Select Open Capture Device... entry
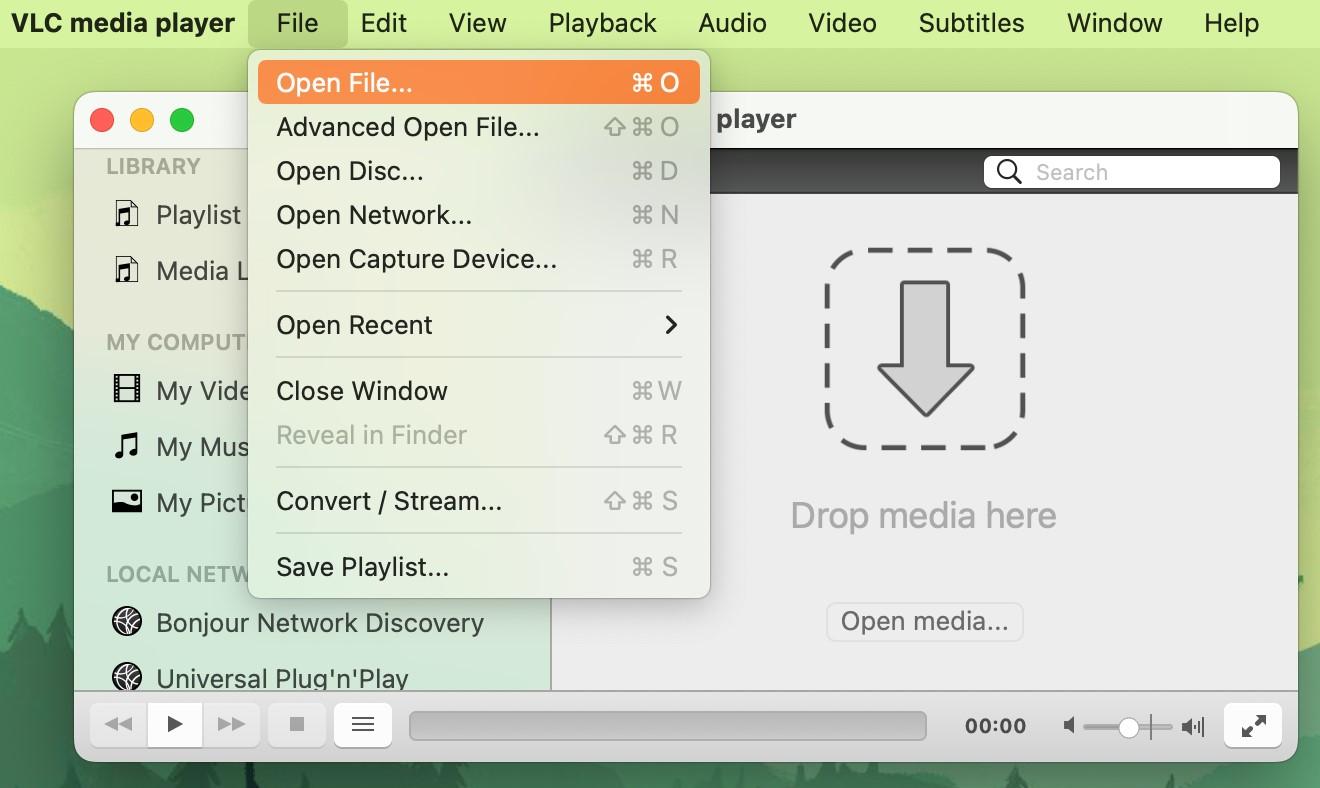This screenshot has height=788, width=1320. coord(478,259)
